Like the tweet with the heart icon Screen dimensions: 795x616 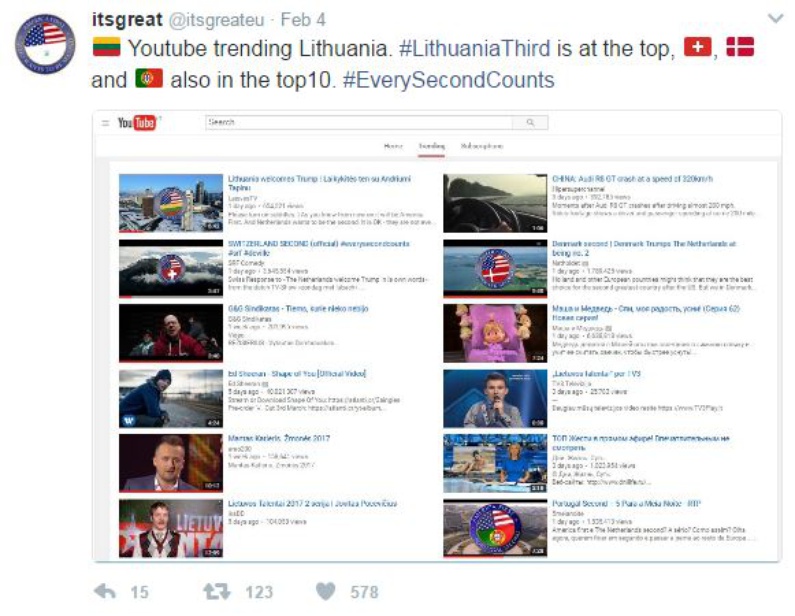pos(326,591)
